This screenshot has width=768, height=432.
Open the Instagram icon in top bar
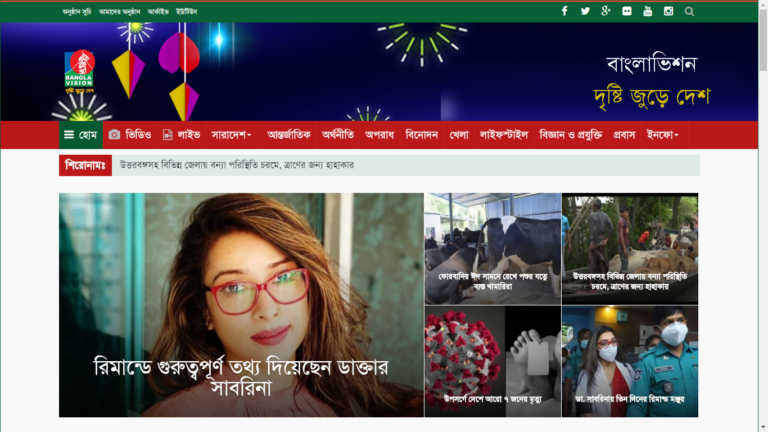(668, 11)
